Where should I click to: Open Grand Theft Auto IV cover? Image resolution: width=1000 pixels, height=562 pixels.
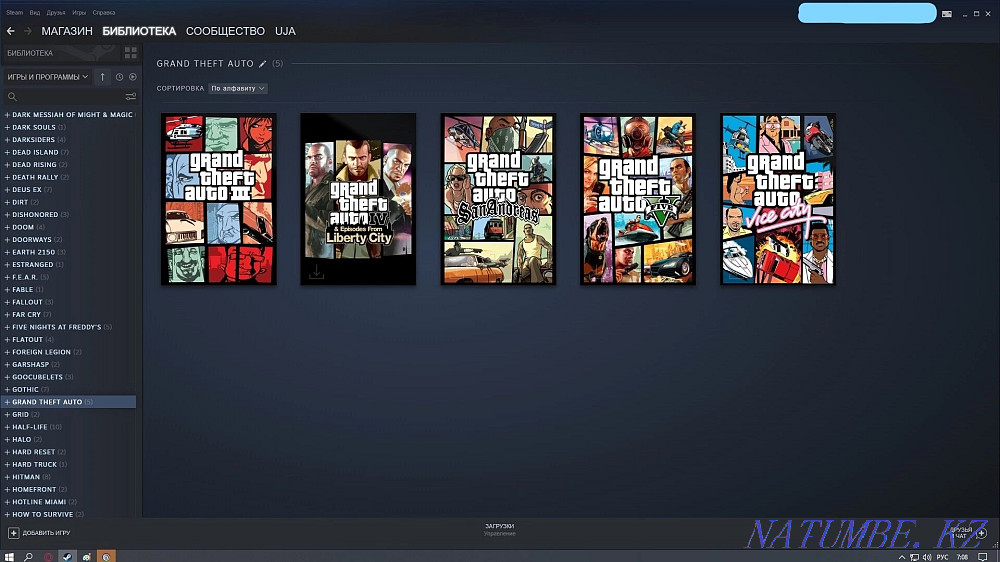click(358, 199)
